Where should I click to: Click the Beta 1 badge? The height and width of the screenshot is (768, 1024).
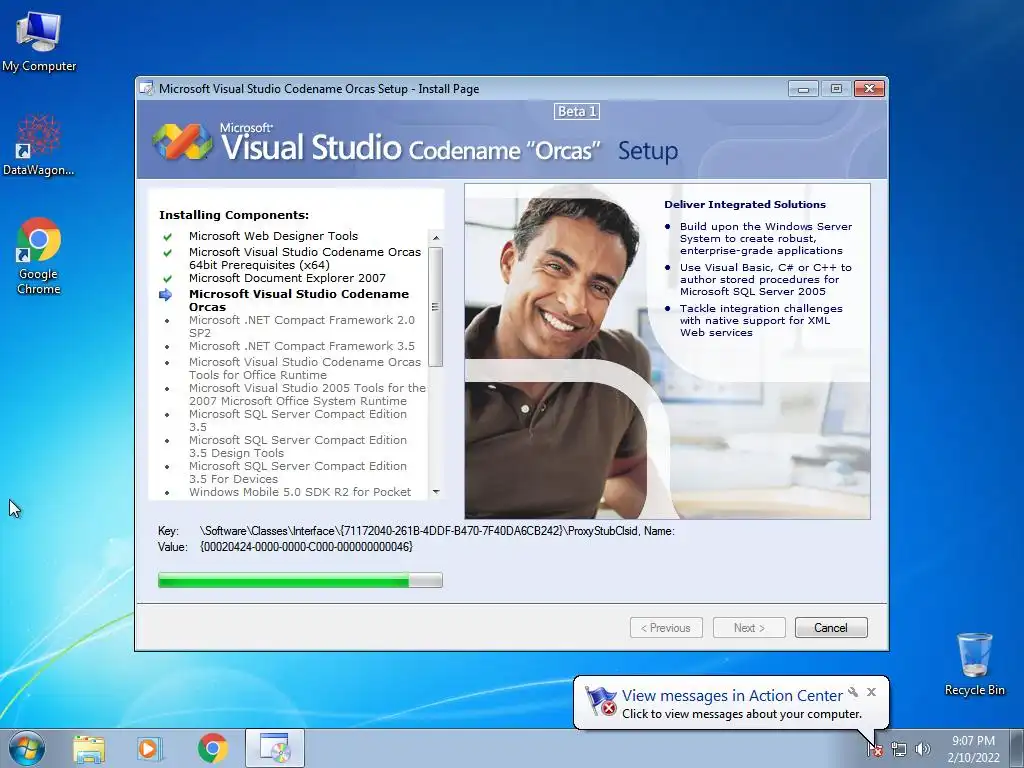pos(577,112)
